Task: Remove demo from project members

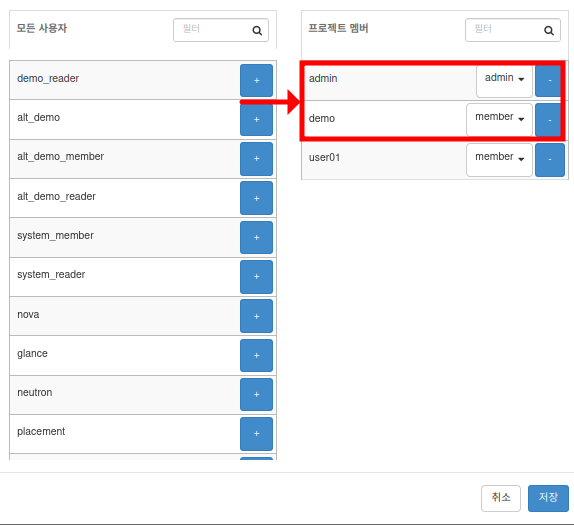Action: (x=549, y=120)
